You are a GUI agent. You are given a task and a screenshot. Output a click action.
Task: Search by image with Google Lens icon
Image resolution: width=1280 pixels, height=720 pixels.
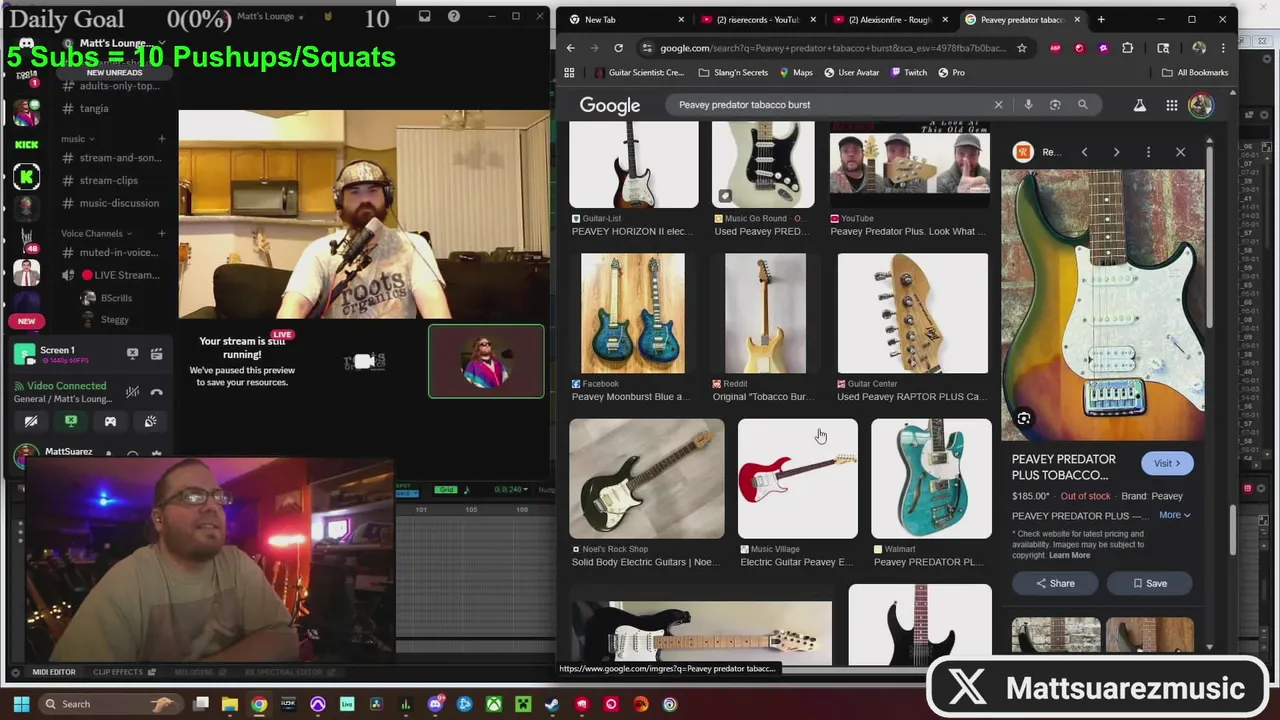[1055, 104]
